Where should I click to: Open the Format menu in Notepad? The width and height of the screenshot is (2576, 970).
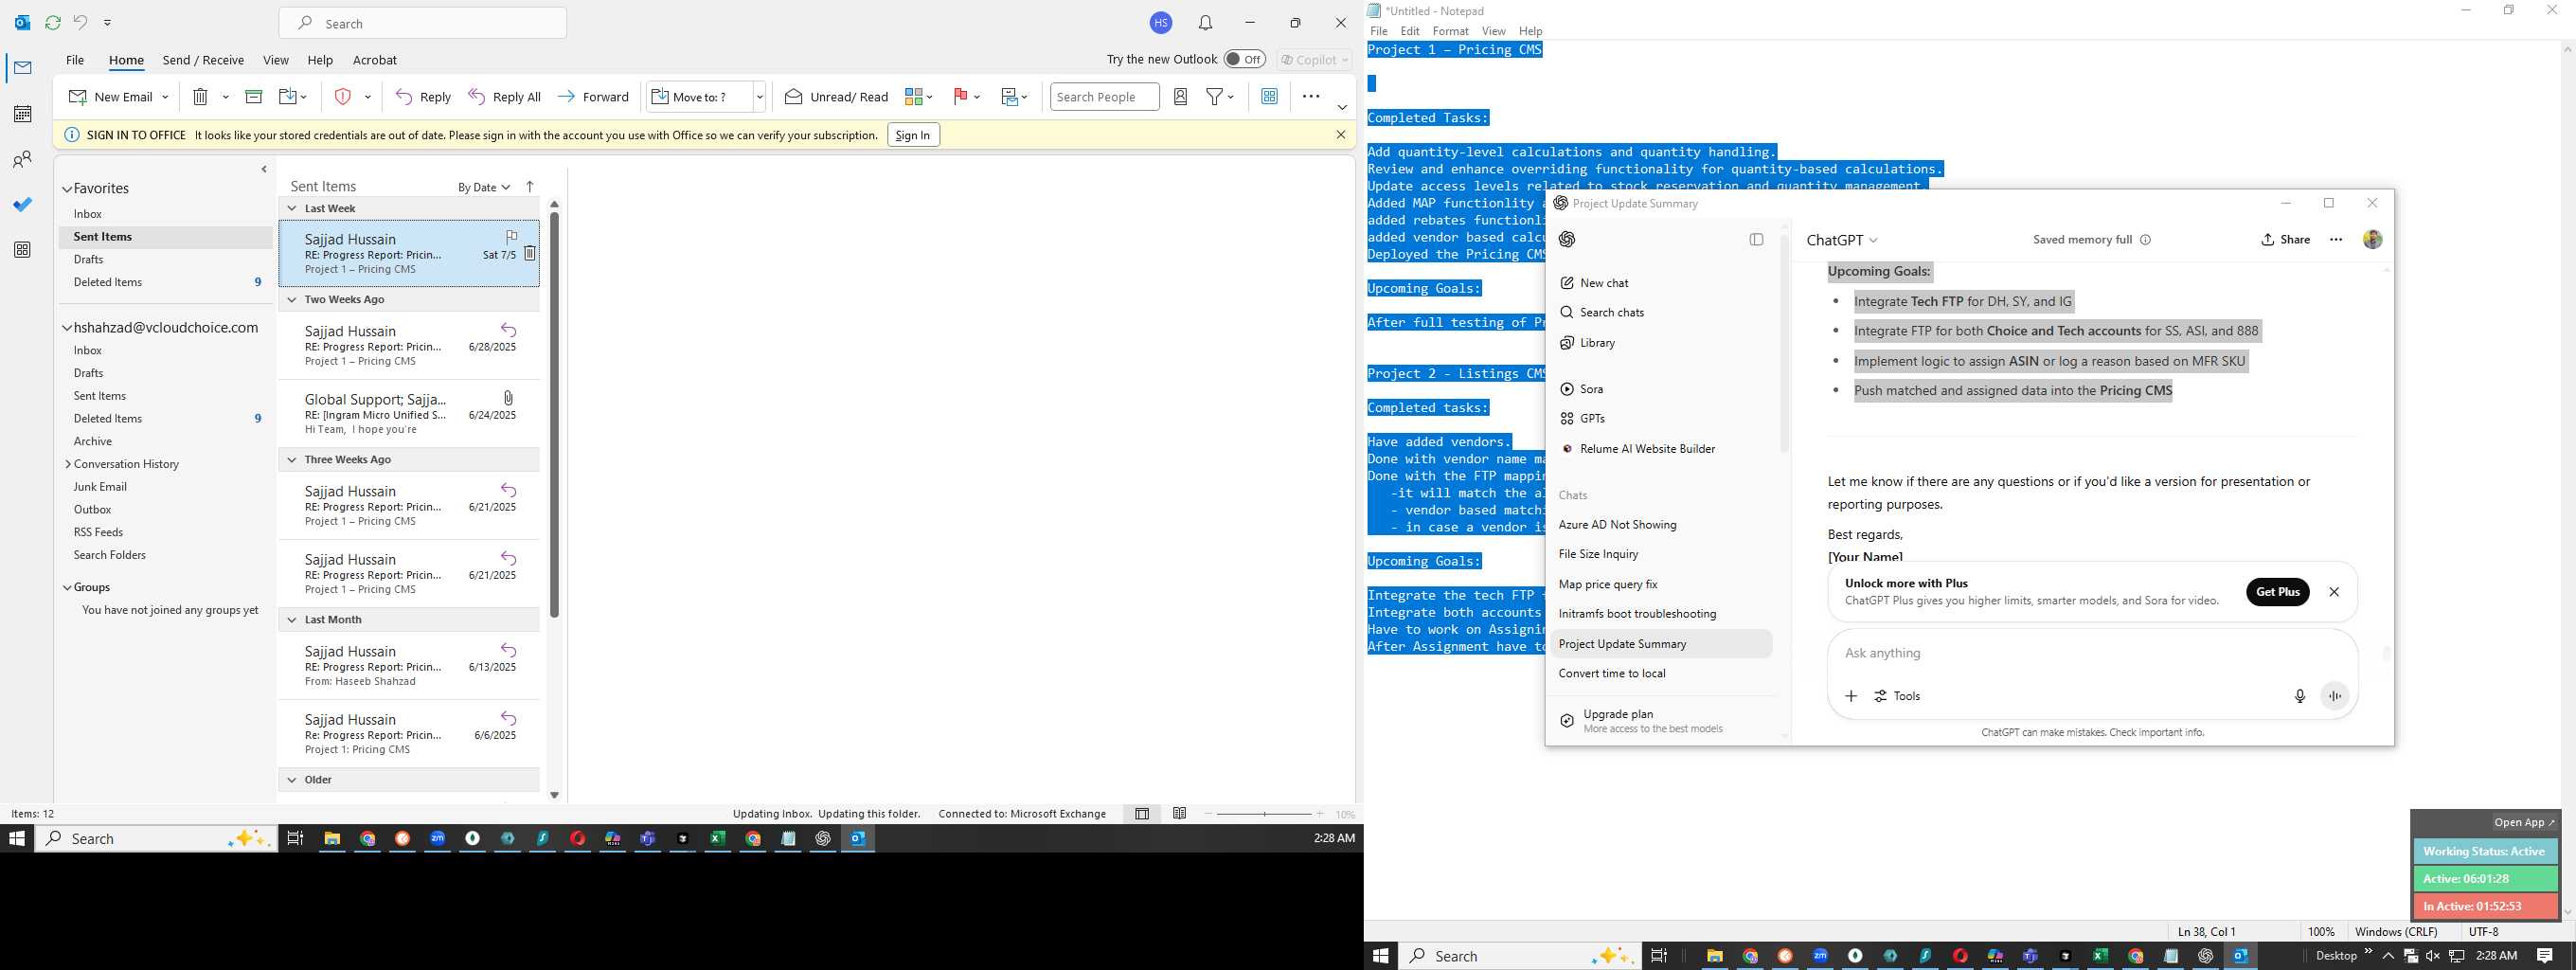(1450, 31)
